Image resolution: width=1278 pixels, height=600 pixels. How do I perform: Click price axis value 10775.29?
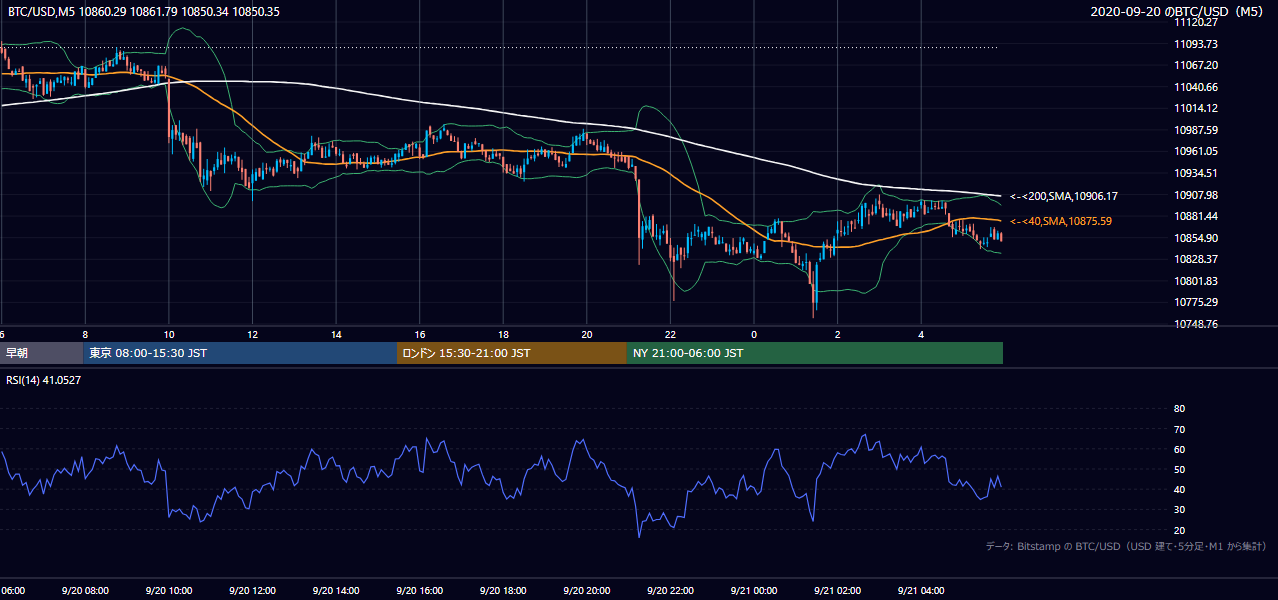tap(1196, 302)
